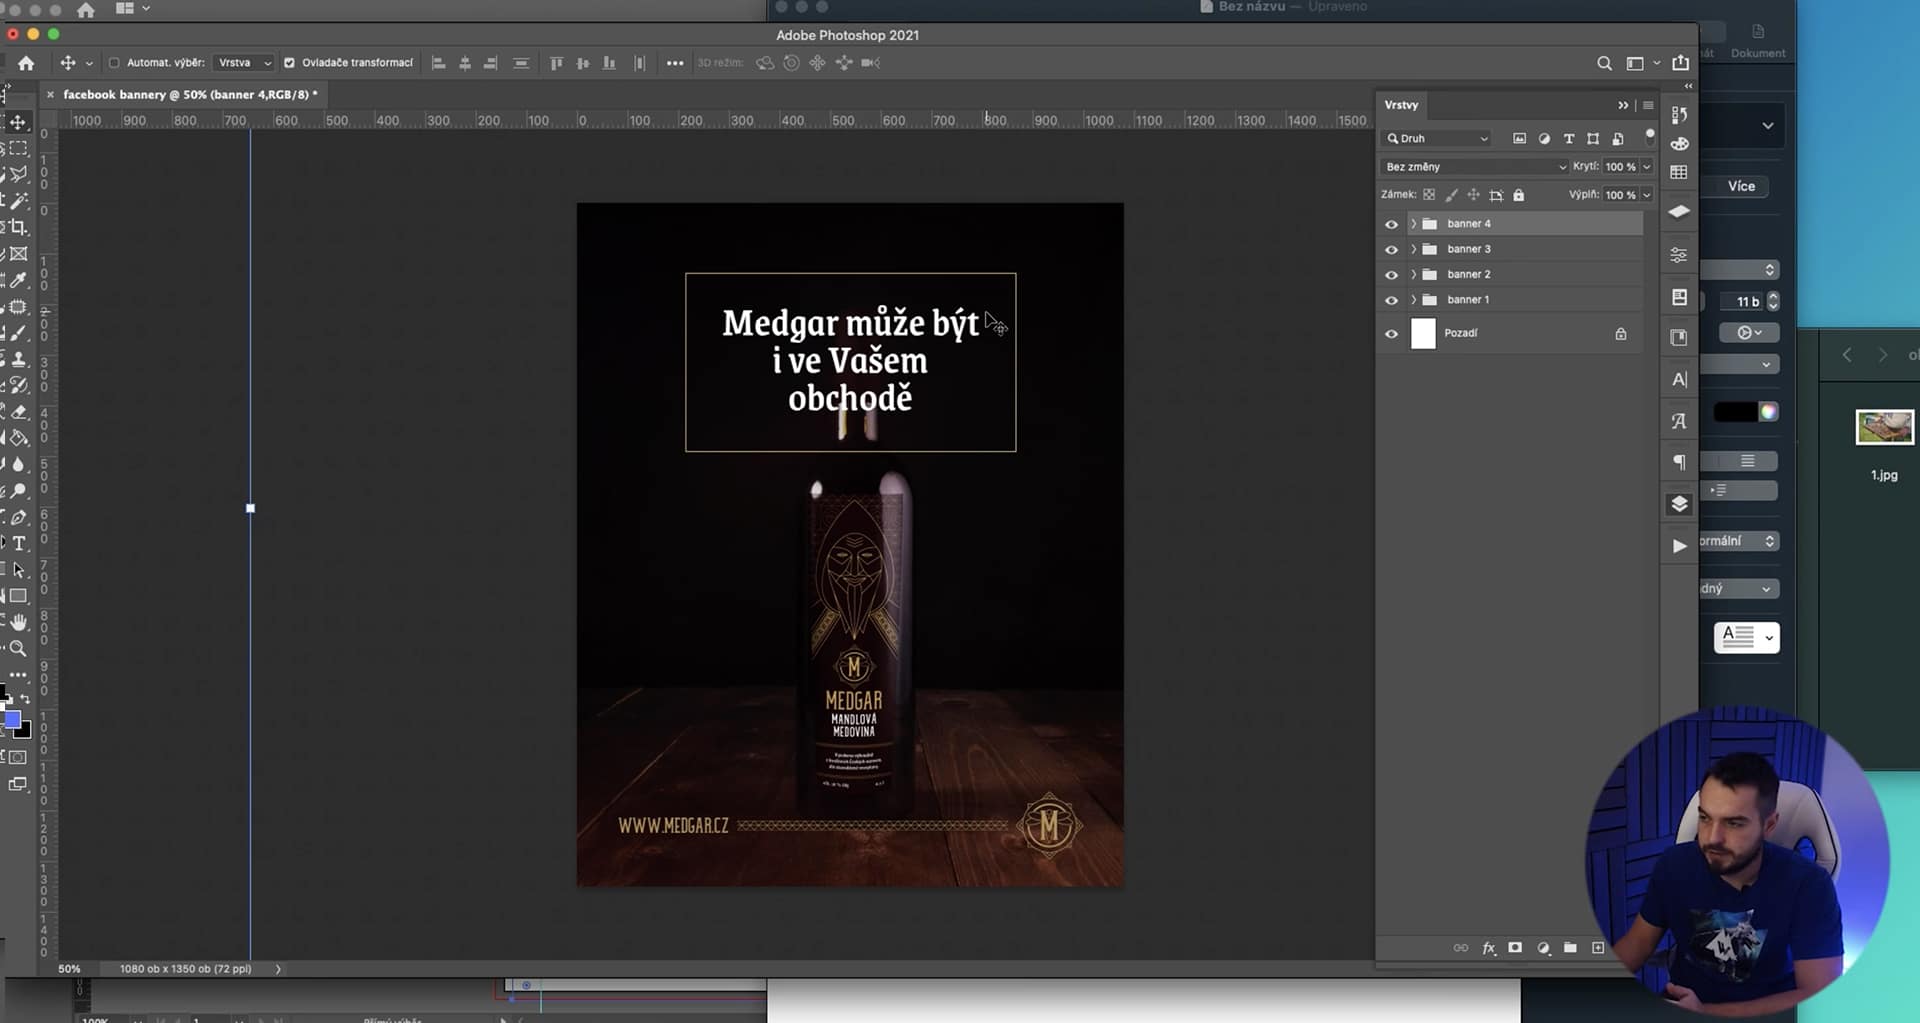
Task: Switch to the Vrstvy panel tab
Action: point(1401,105)
